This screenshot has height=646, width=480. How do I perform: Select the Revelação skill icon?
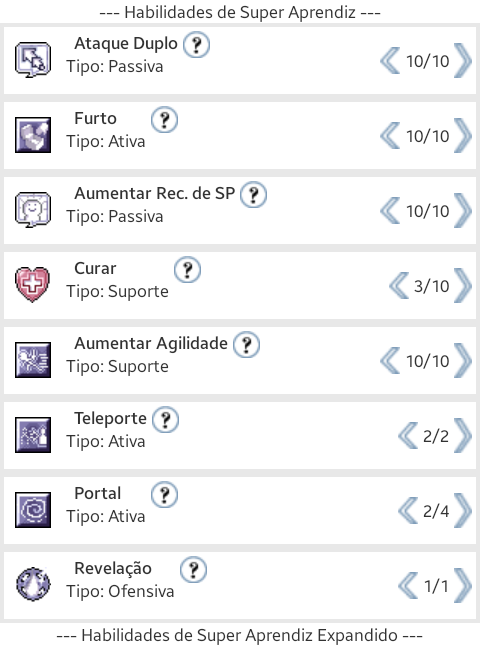click(33, 584)
